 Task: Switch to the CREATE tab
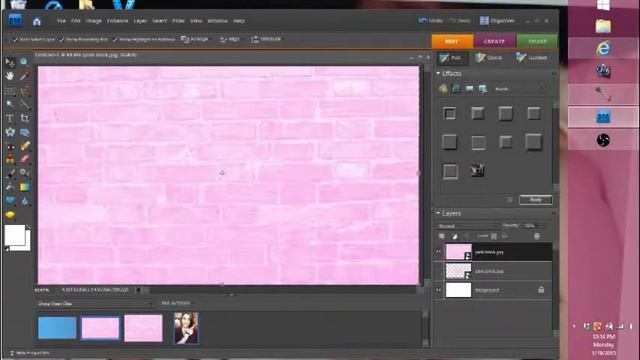pyautogui.click(x=494, y=41)
